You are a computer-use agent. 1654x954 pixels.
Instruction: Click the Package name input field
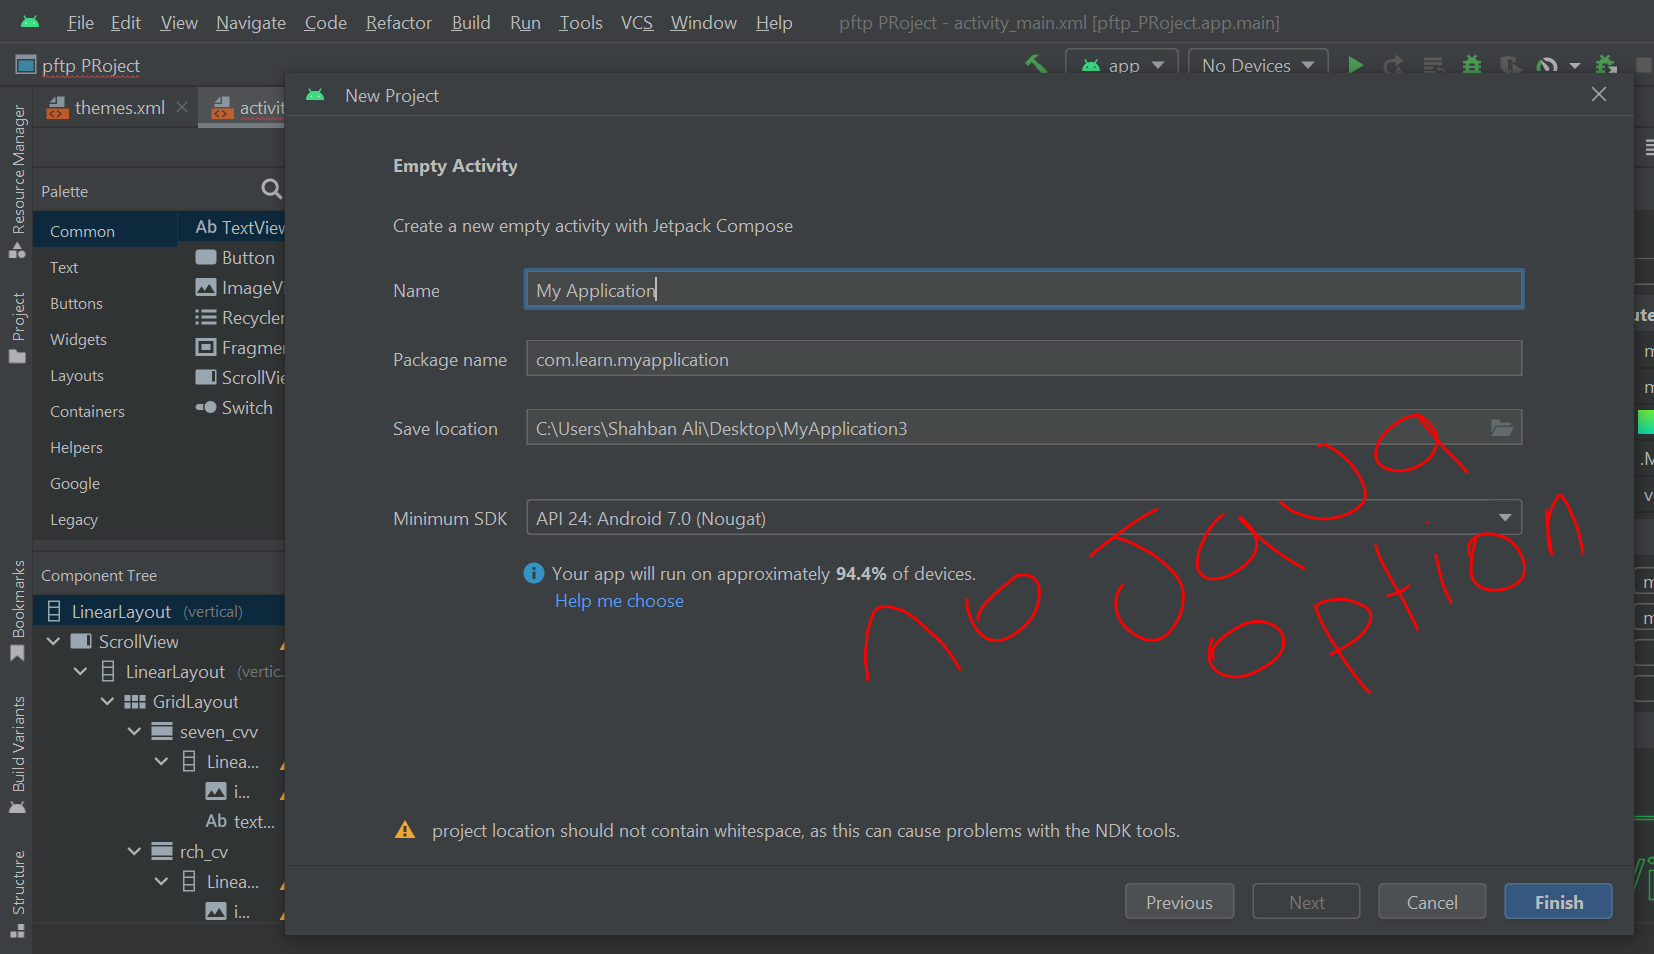coord(1023,359)
